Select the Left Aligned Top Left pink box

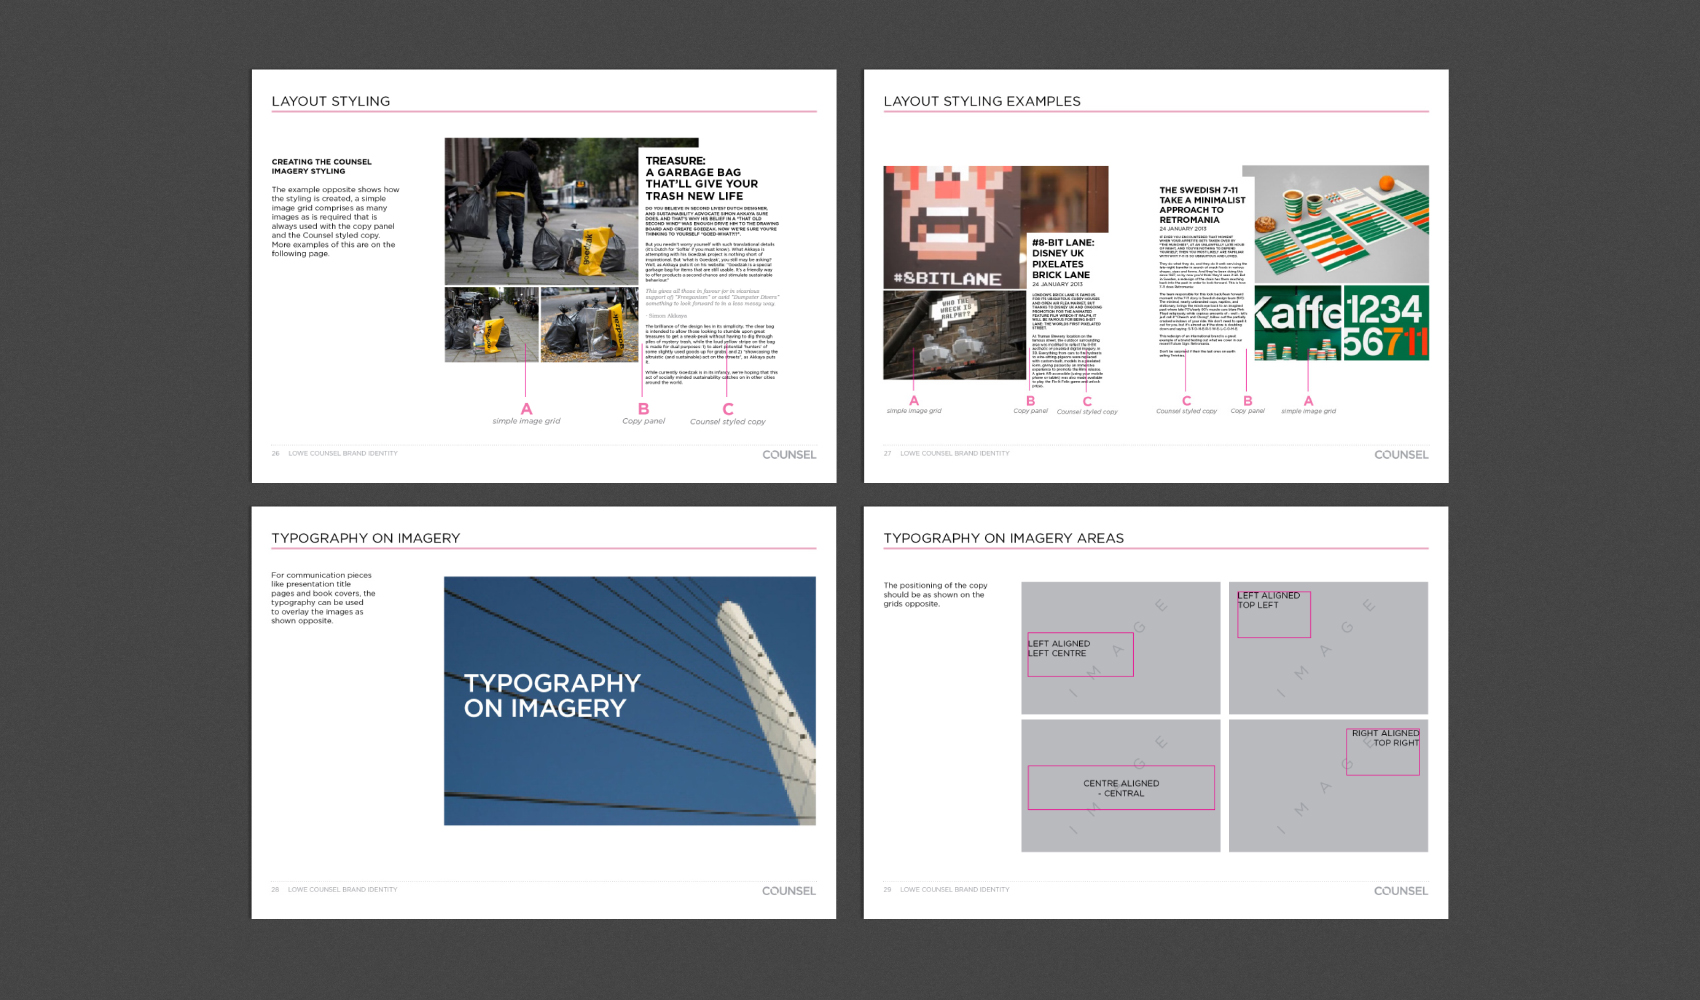1273,614
